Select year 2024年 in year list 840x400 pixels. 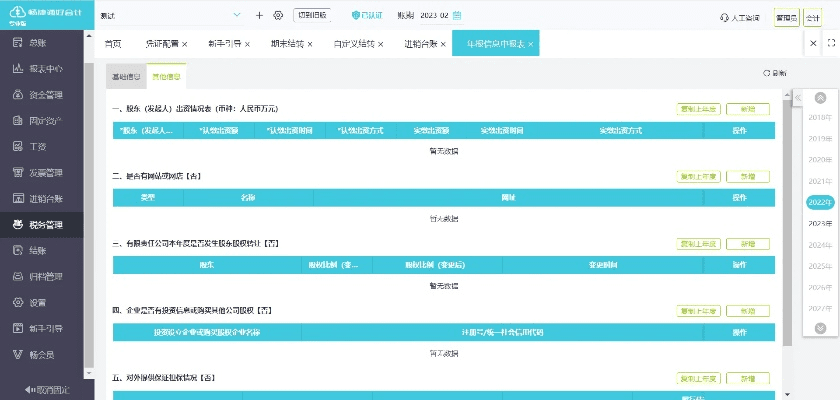(820, 245)
